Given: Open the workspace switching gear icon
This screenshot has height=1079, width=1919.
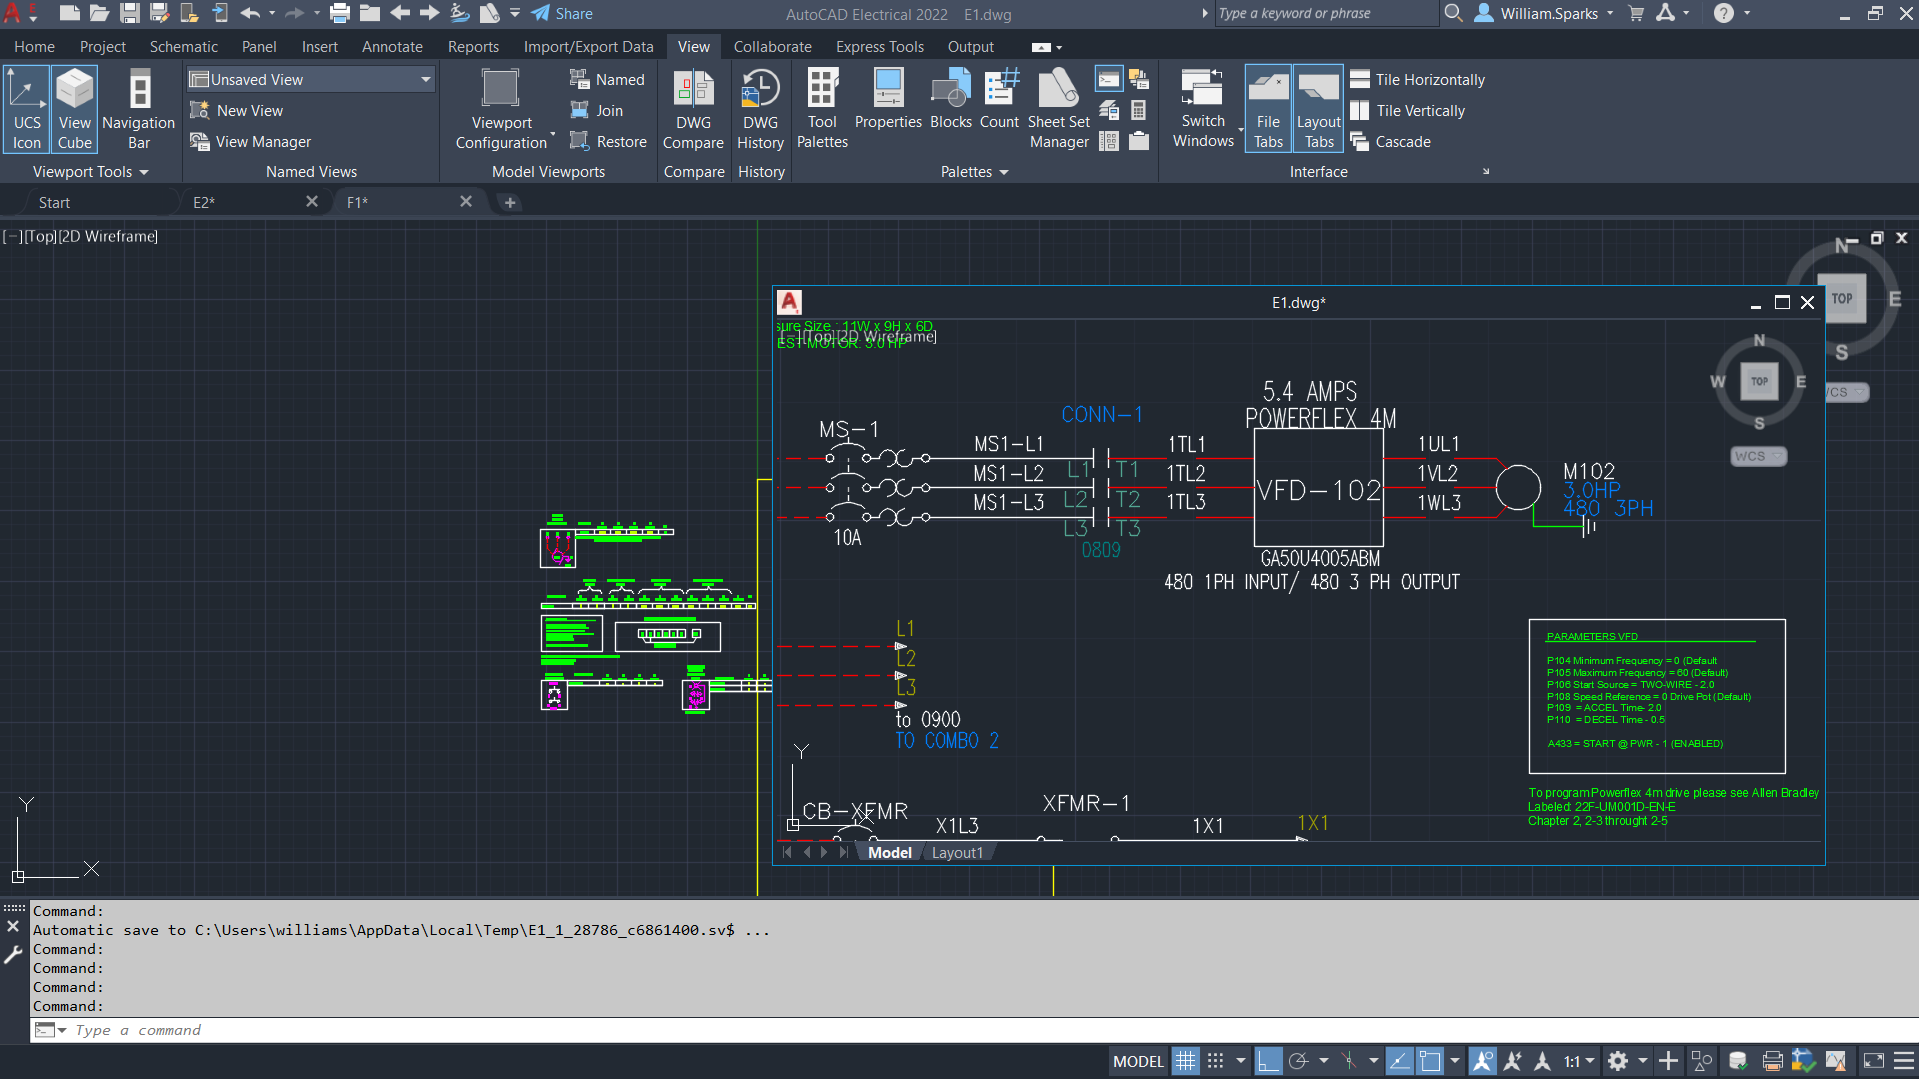Looking at the screenshot, I should pyautogui.click(x=1618, y=1061).
